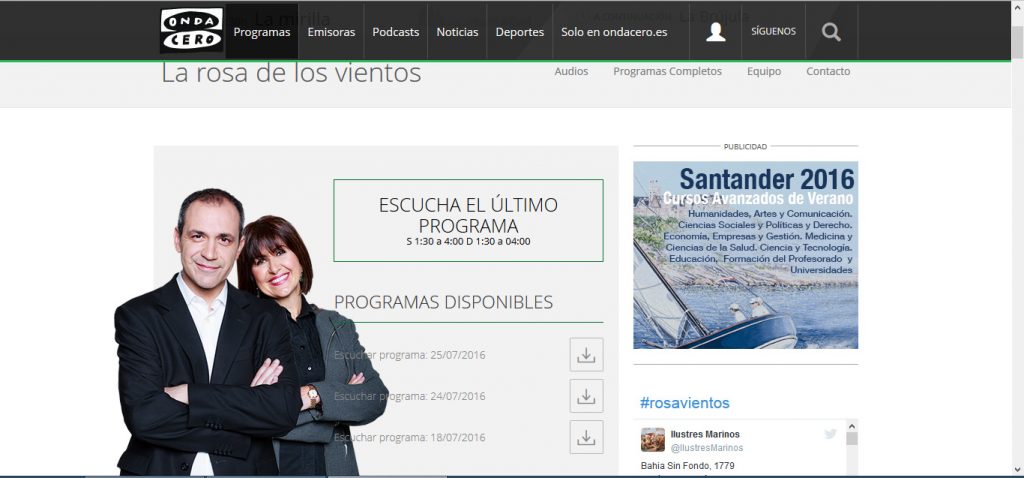
Task: Click tweet text Bahia Sin Fondo, 1779
Action: click(x=688, y=466)
